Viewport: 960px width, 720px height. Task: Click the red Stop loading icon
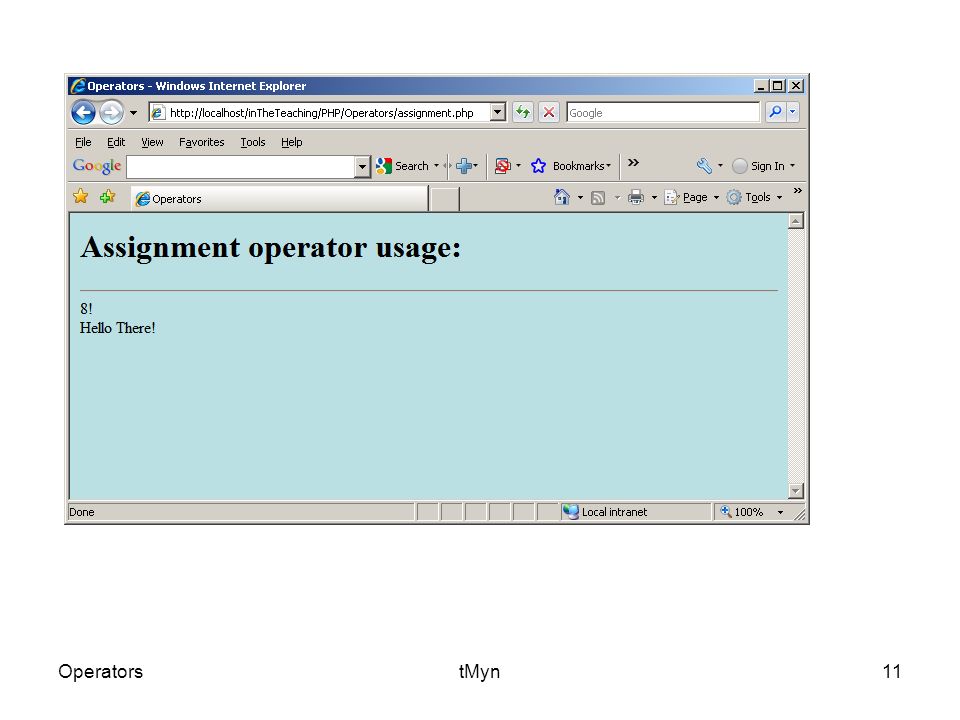tap(549, 112)
